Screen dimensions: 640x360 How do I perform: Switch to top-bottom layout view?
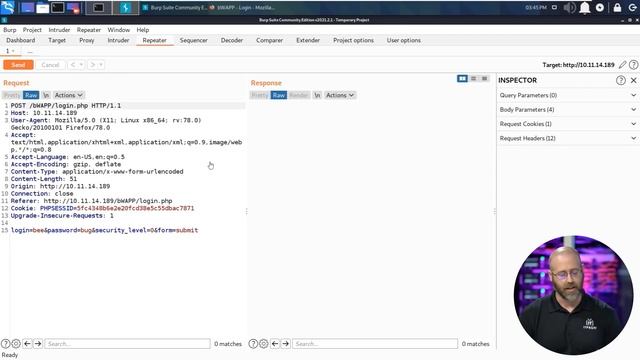[x=473, y=78]
